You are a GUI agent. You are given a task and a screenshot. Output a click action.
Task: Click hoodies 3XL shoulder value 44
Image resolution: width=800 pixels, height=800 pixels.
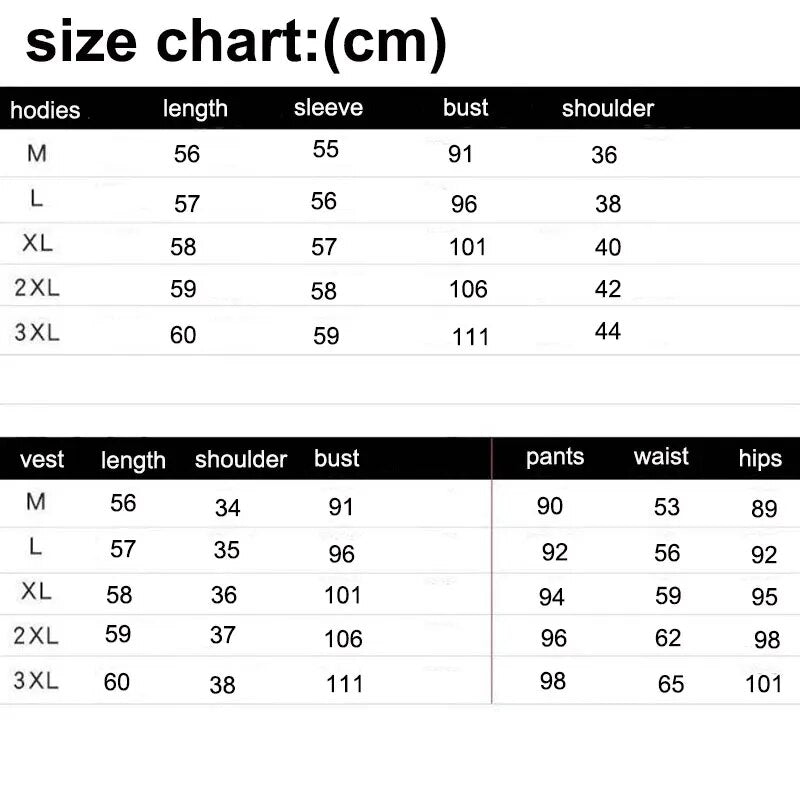608,331
